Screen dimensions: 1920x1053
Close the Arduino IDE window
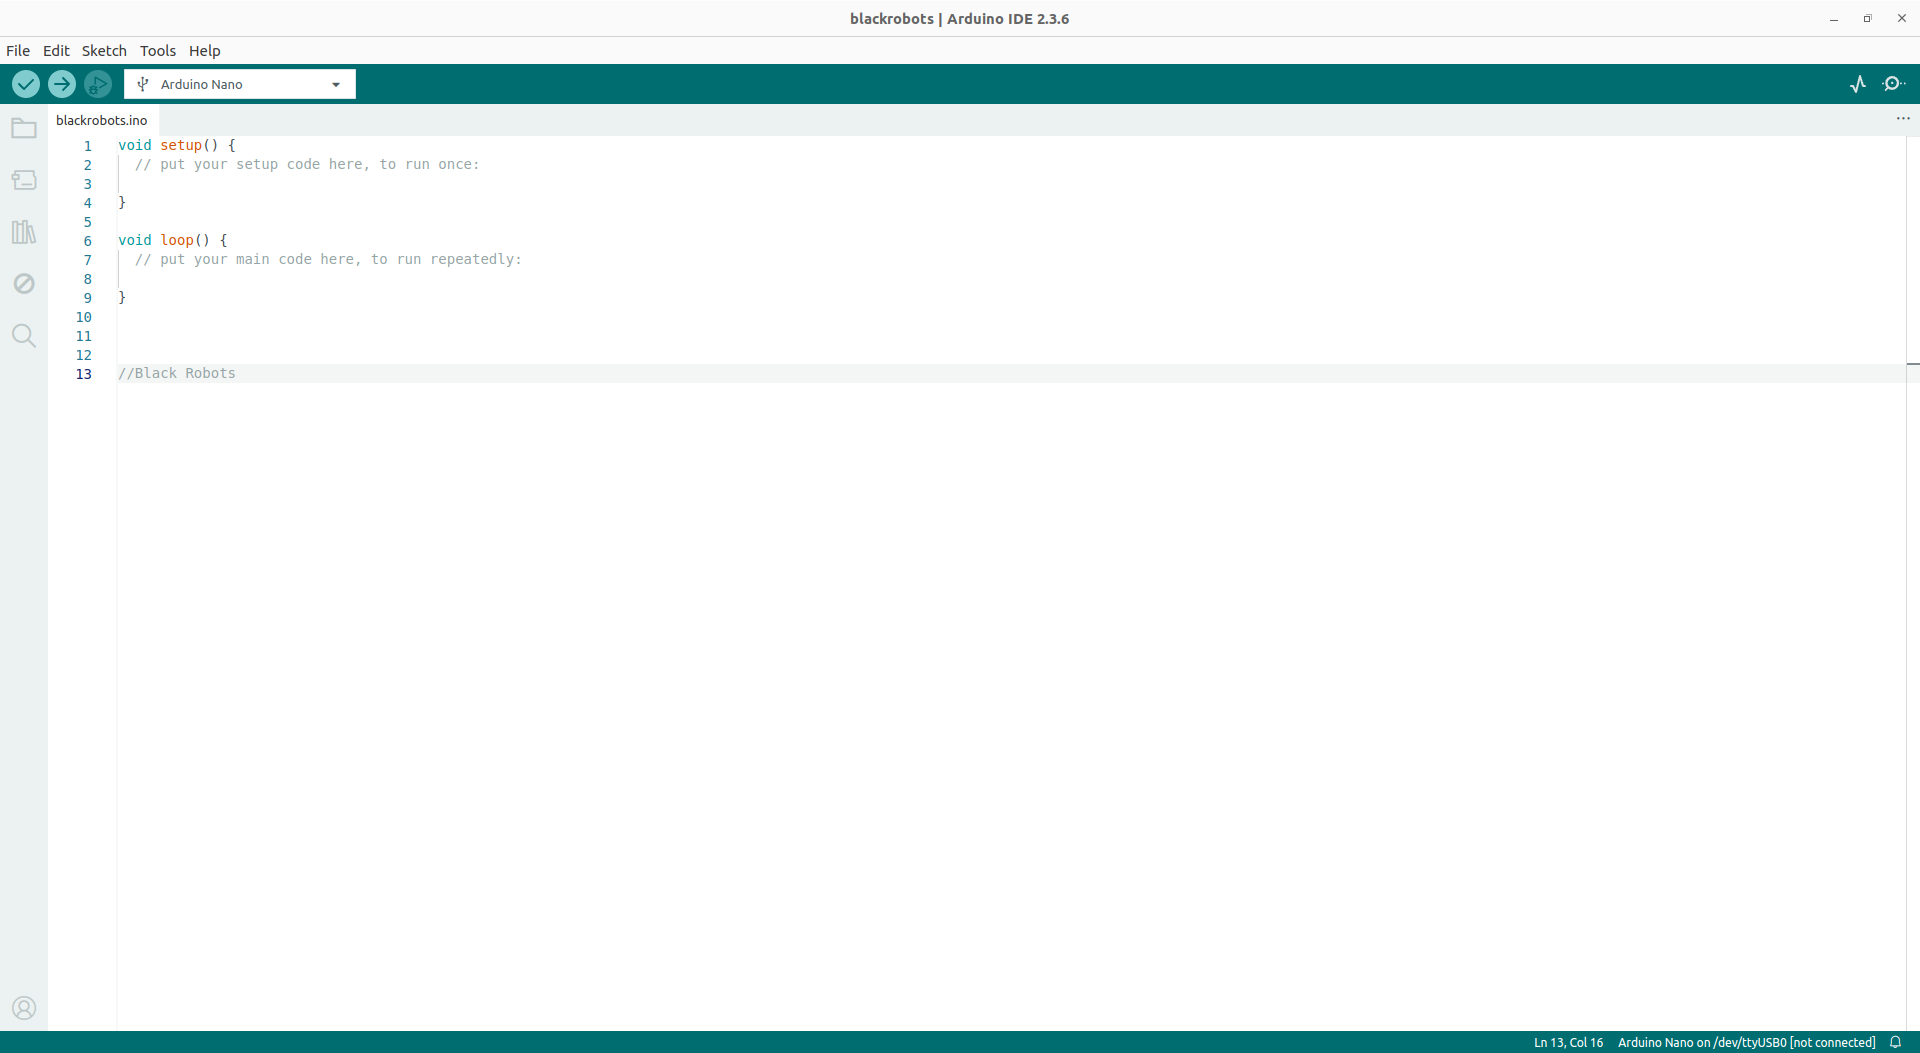click(1901, 19)
